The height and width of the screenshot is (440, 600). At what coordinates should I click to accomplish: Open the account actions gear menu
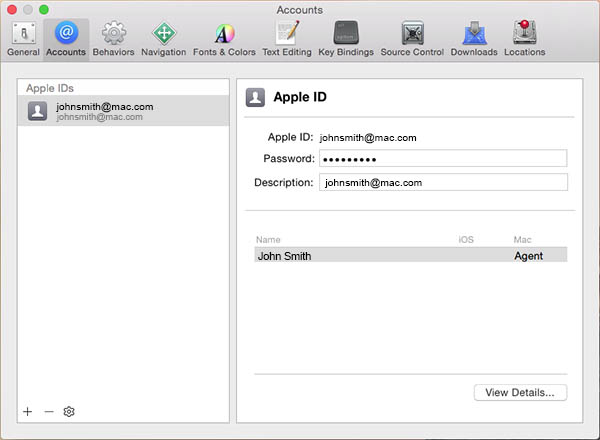pyautogui.click(x=69, y=412)
